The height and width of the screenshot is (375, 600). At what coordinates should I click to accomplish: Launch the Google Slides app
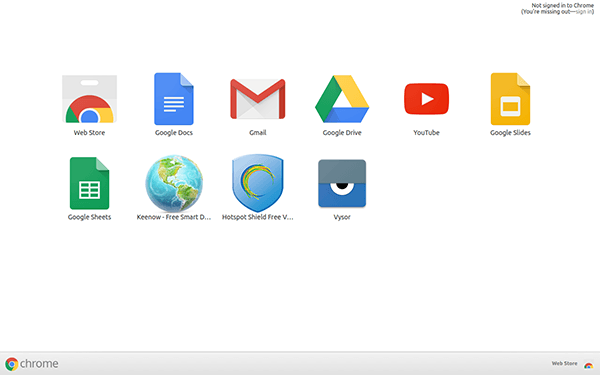pos(510,99)
